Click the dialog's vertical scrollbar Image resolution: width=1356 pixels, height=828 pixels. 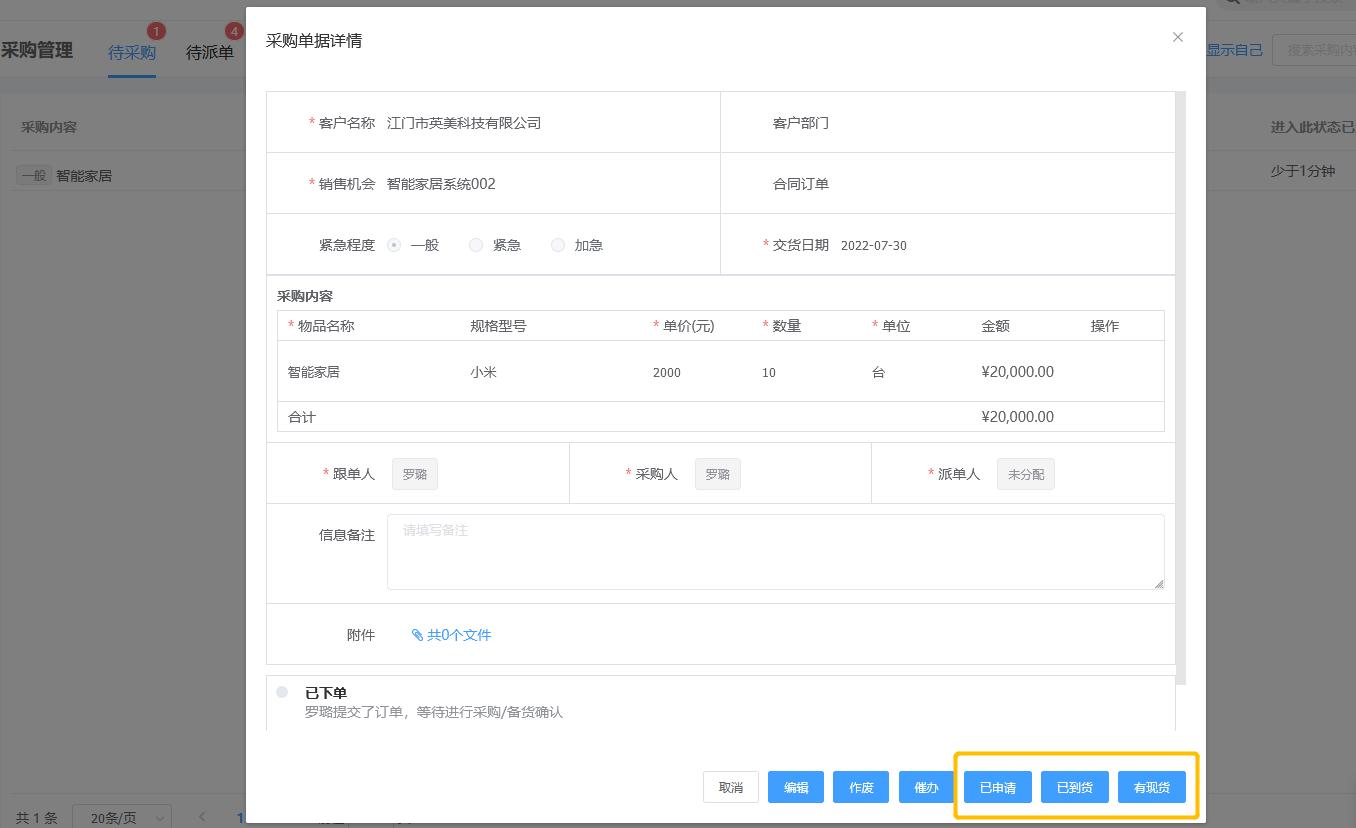tap(1181, 388)
